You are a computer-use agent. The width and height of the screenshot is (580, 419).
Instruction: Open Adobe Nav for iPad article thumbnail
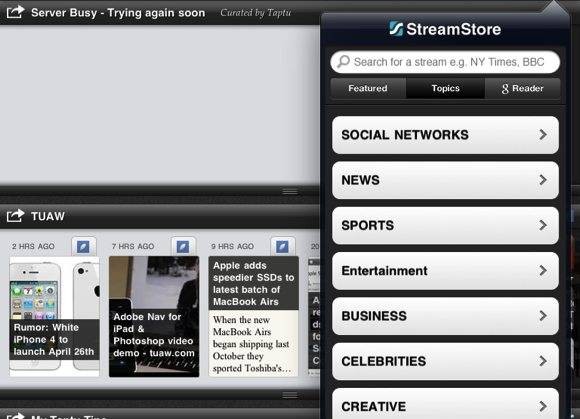tap(154, 317)
